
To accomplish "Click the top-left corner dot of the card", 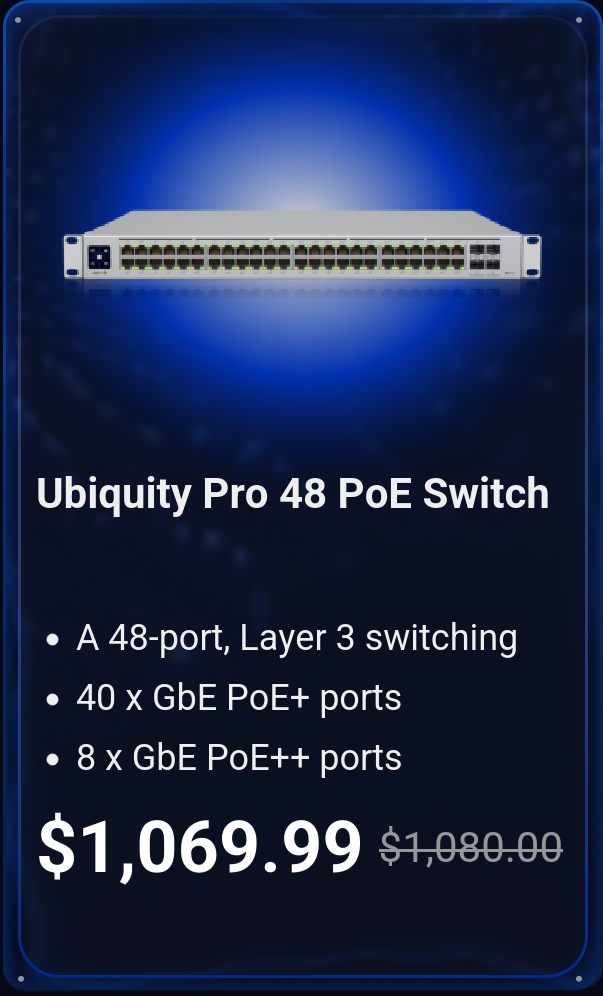I will pos(18,20).
